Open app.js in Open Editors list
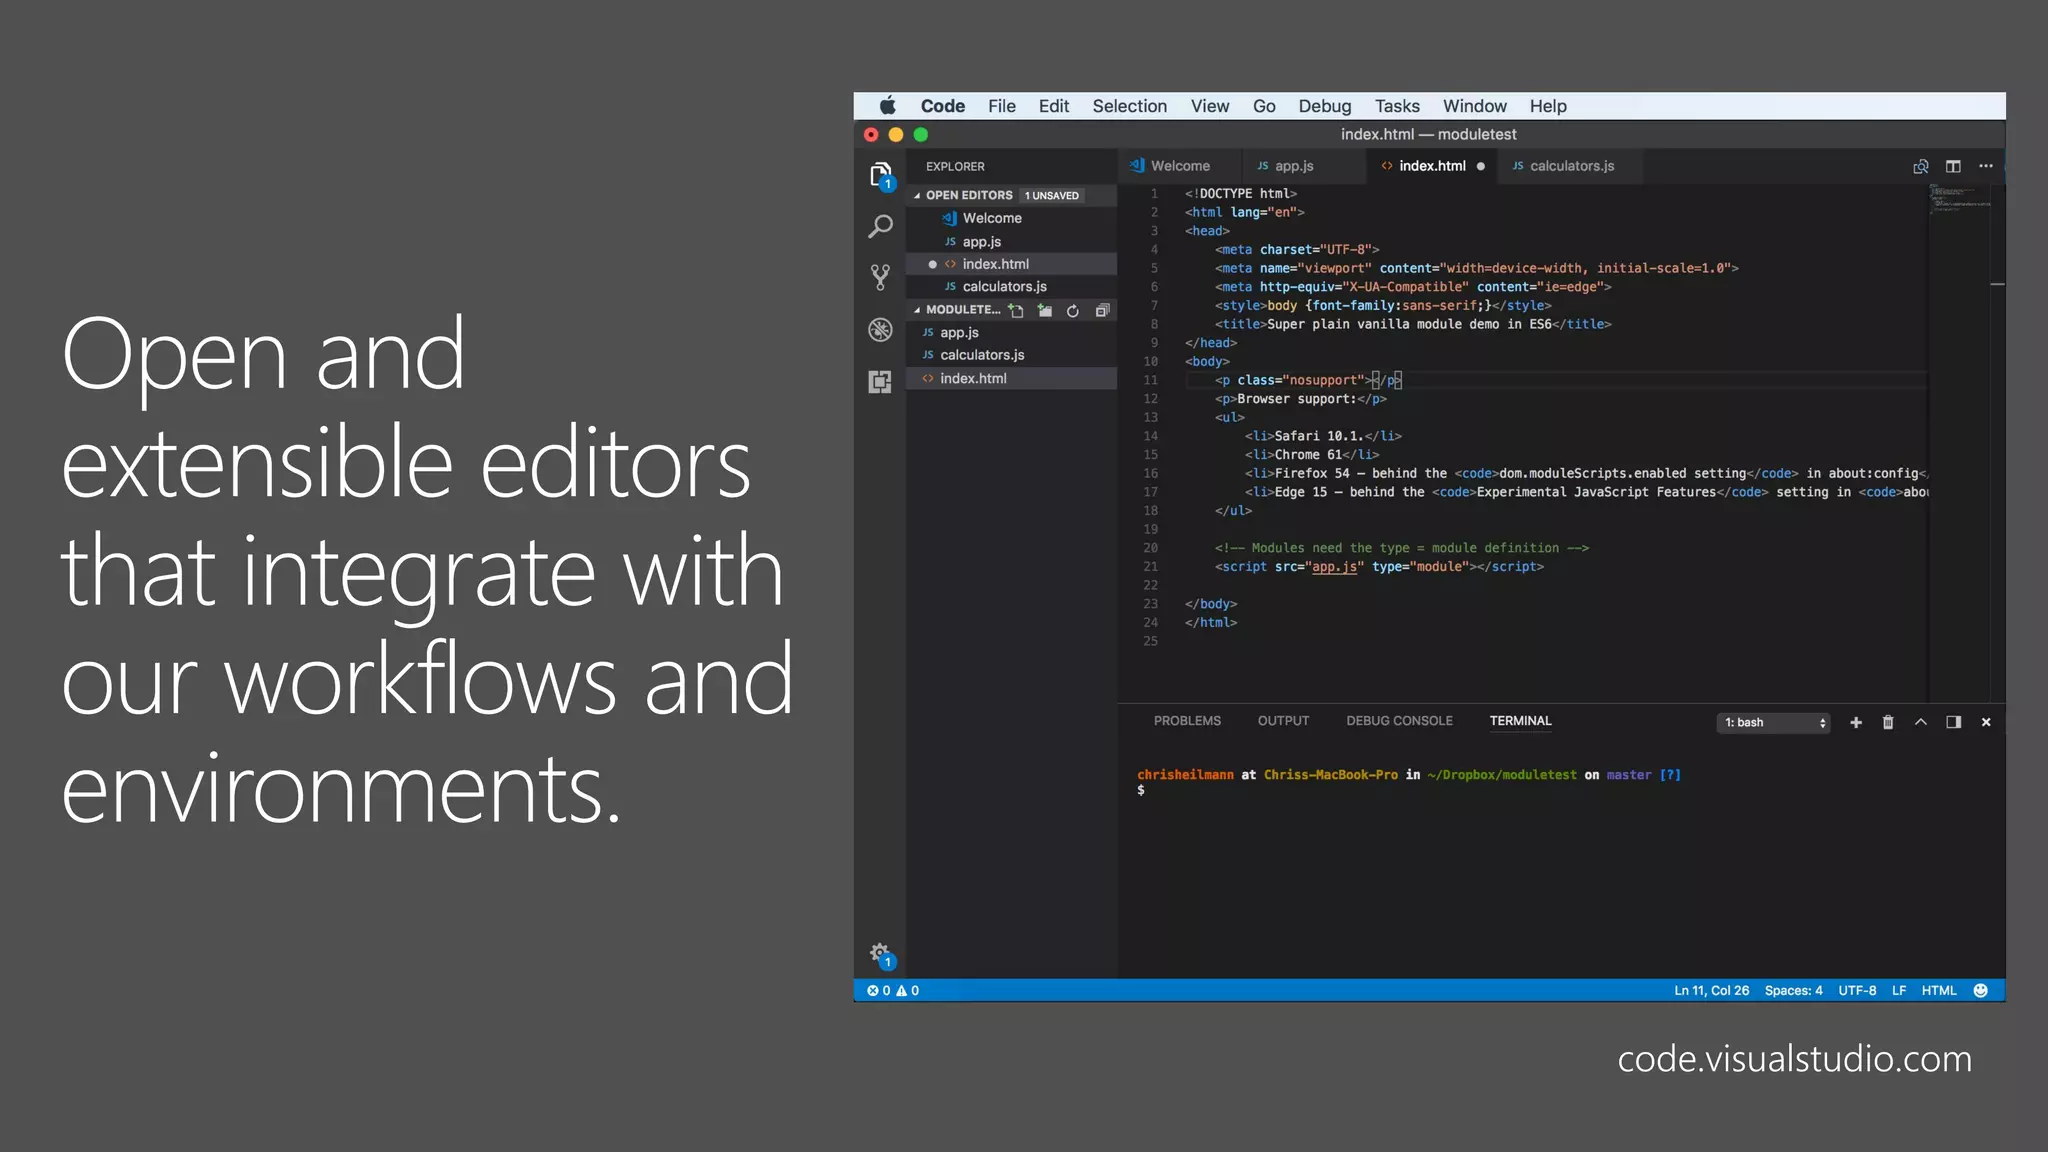 pos(1012,242)
